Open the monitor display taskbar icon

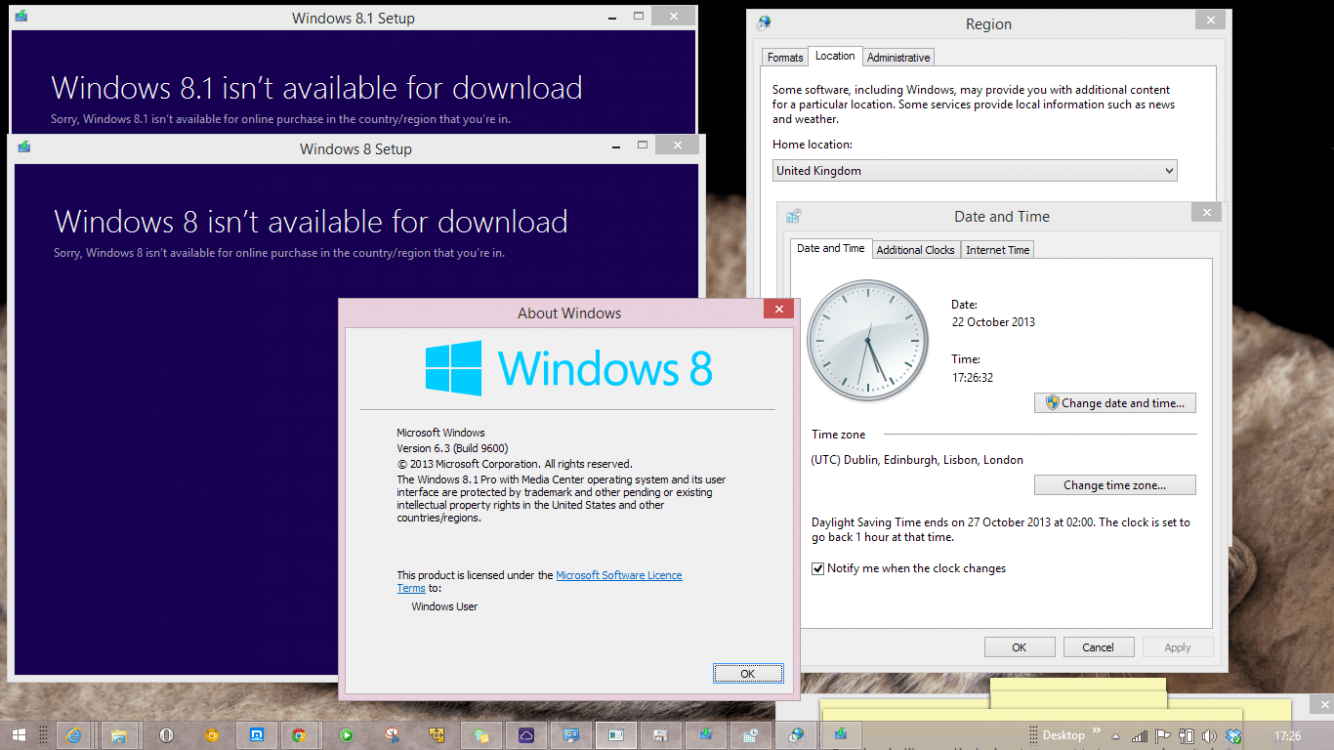571,735
